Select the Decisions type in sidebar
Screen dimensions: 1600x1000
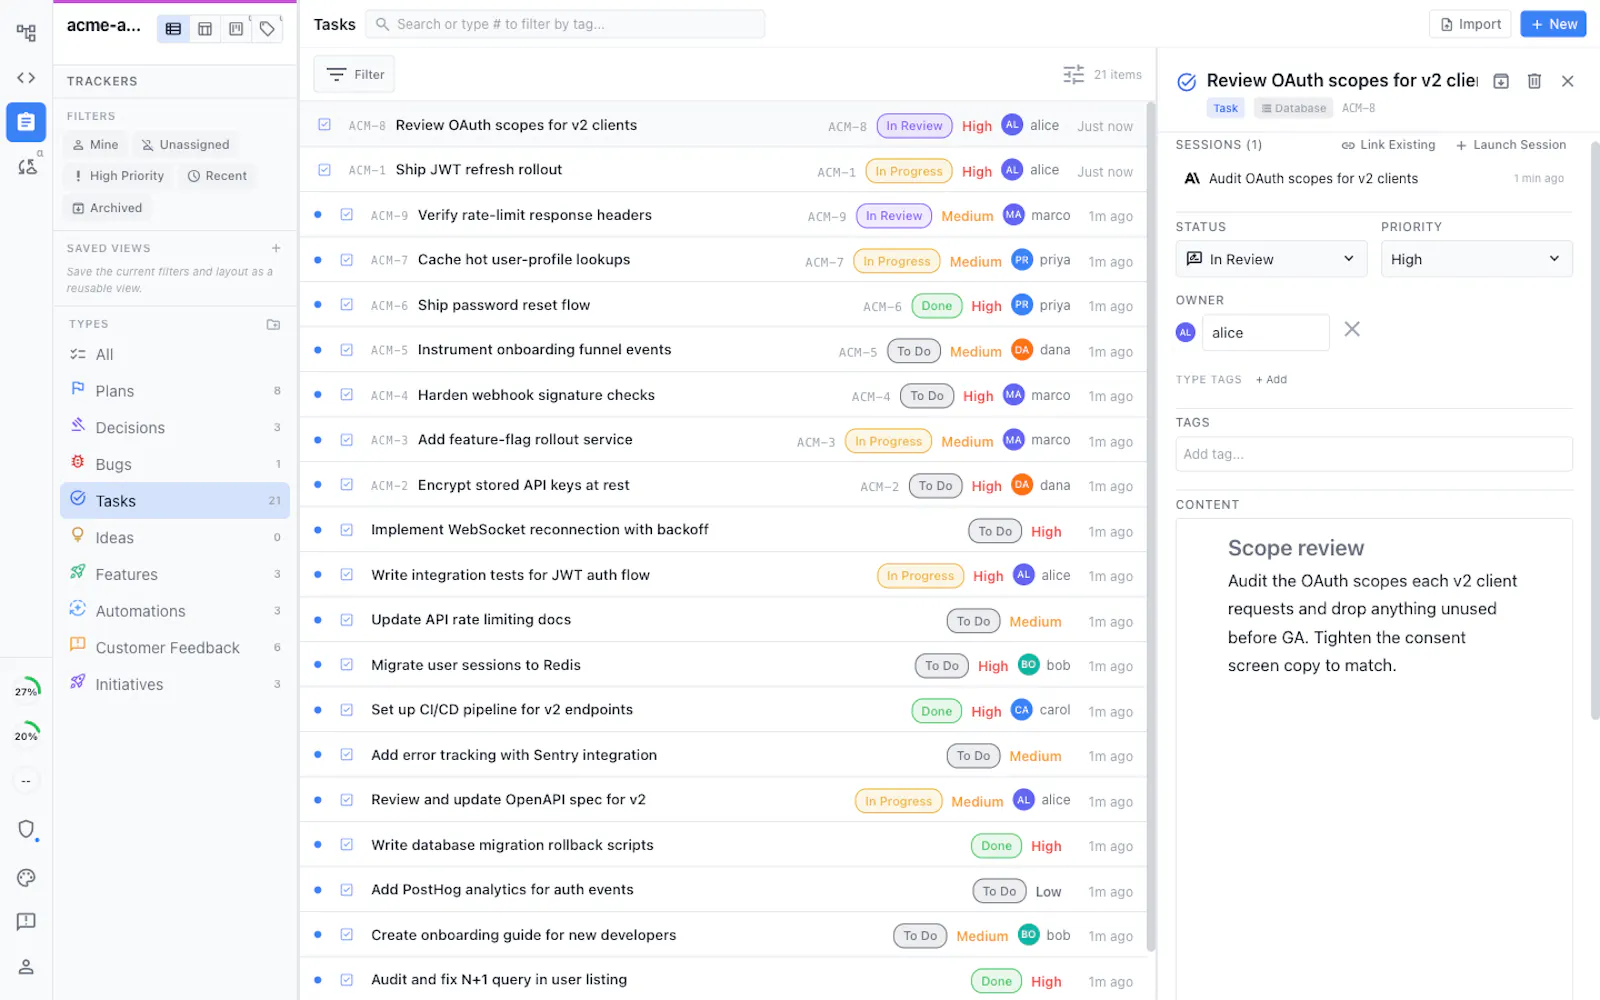pos(175,428)
